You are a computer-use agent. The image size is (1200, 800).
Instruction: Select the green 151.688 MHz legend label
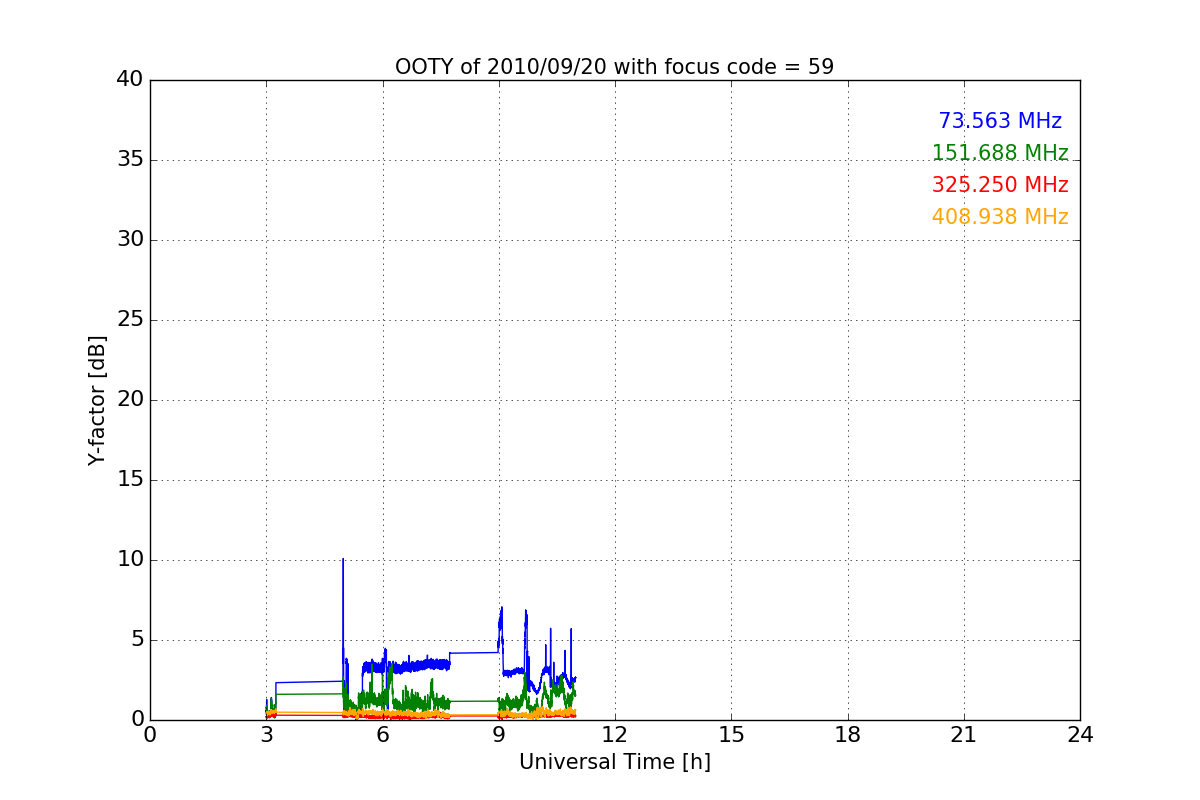(x=1000, y=153)
